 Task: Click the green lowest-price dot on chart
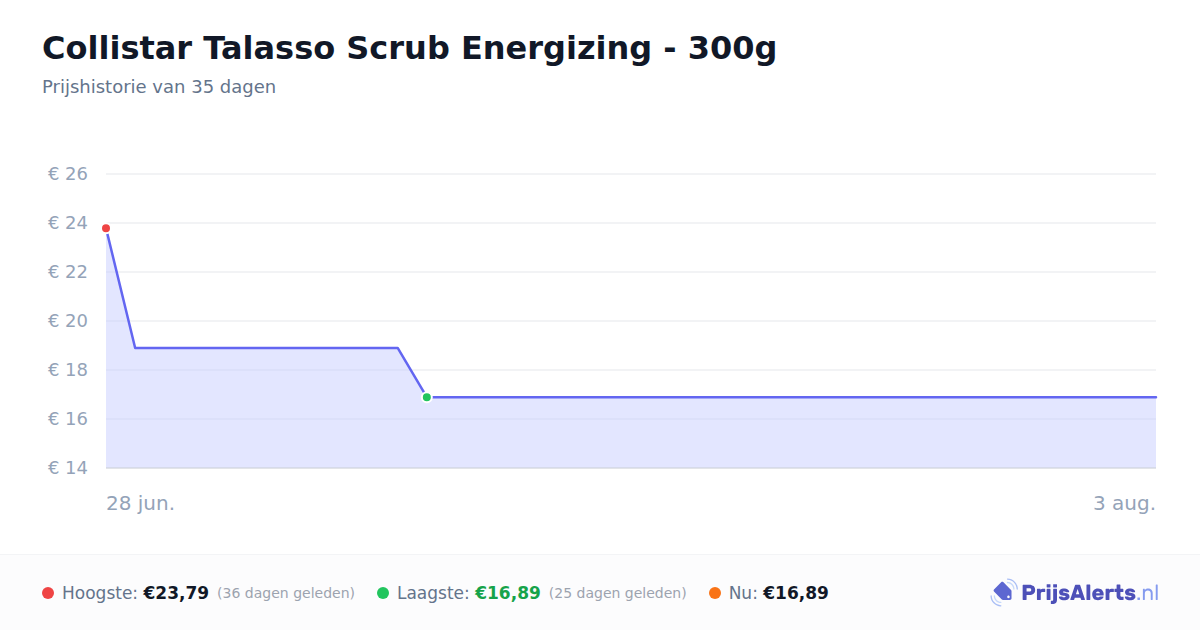(x=427, y=397)
